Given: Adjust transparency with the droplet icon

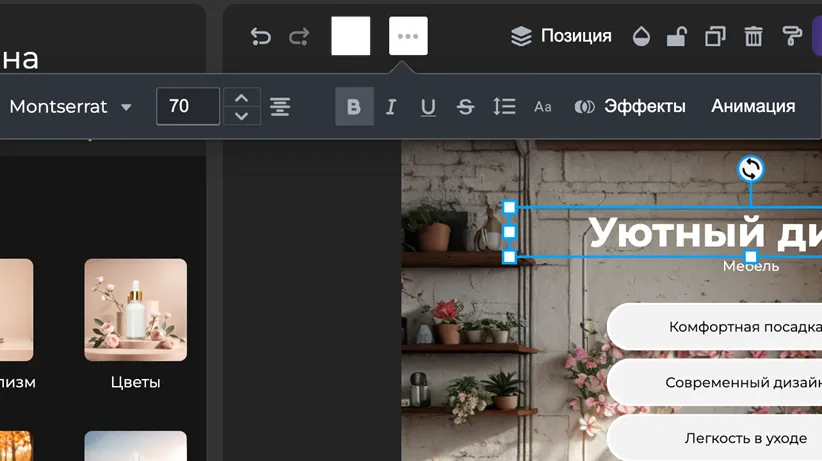Looking at the screenshot, I should (x=641, y=36).
